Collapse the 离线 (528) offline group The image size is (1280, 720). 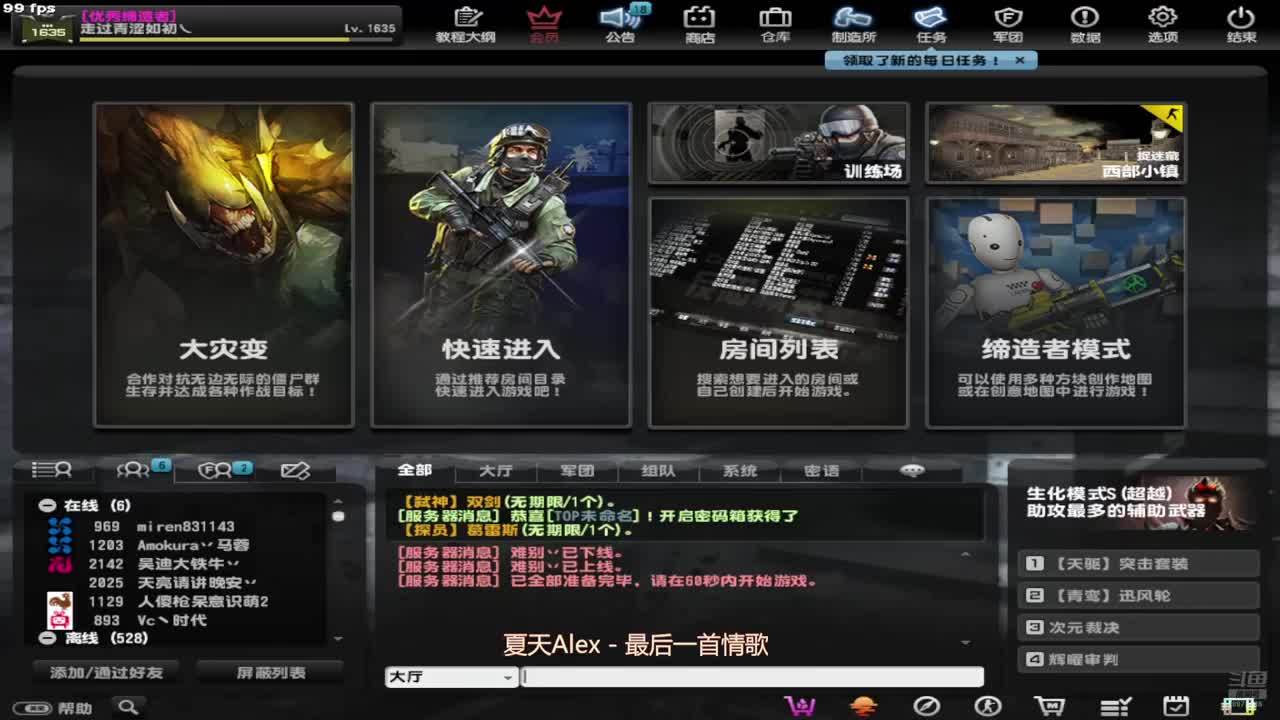point(47,638)
